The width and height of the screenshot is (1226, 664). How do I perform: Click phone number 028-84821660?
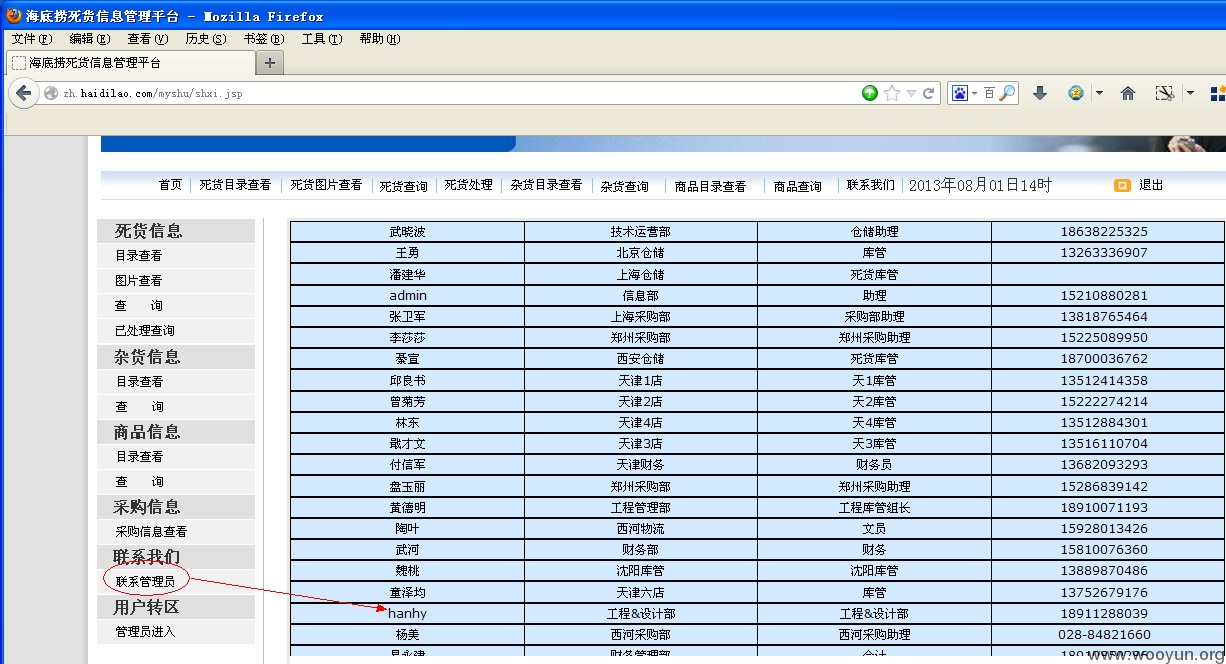1104,635
